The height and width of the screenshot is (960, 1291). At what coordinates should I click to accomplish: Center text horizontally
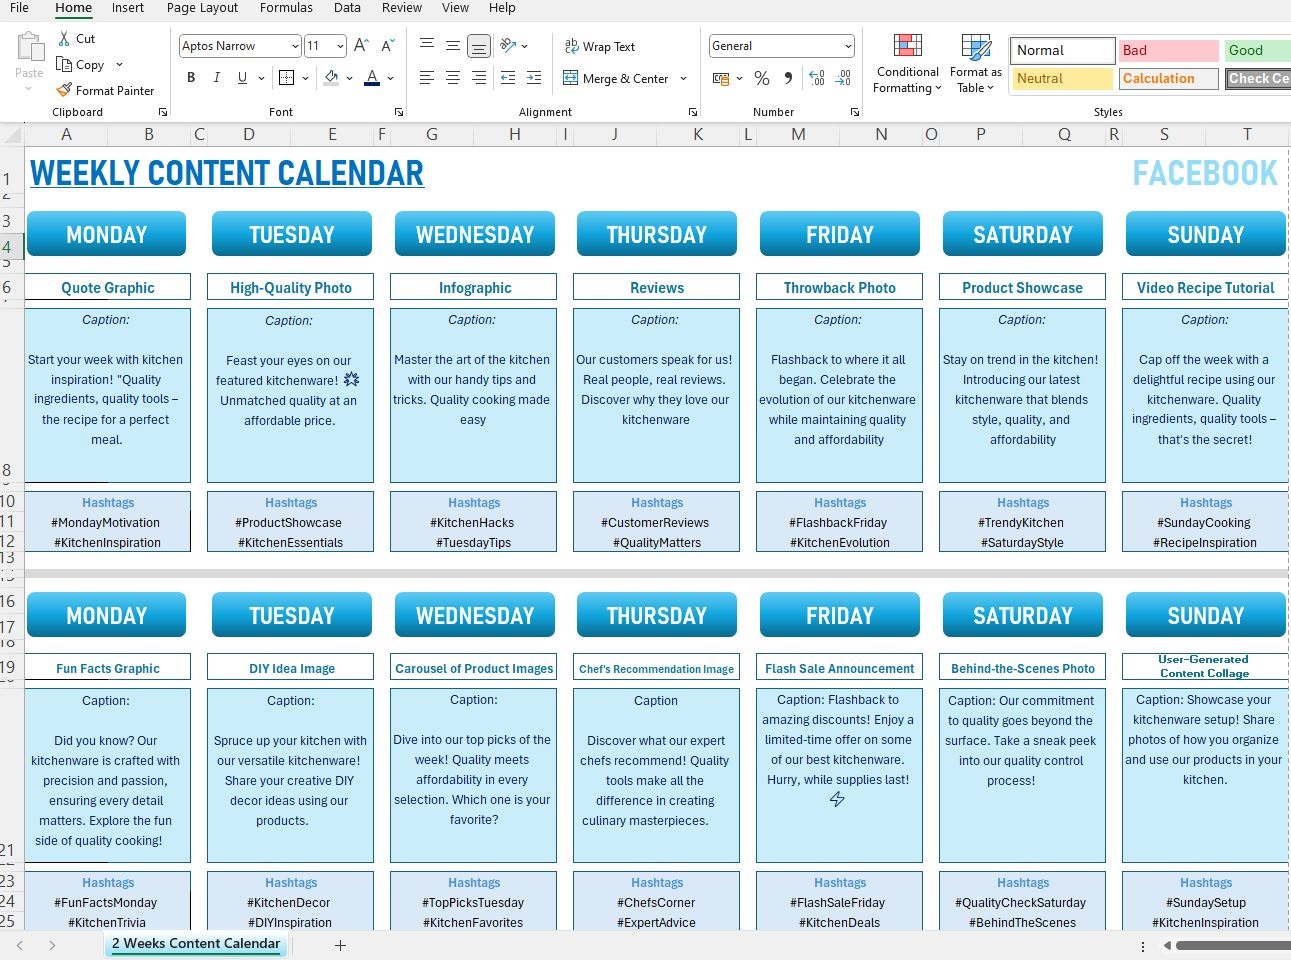(x=453, y=78)
